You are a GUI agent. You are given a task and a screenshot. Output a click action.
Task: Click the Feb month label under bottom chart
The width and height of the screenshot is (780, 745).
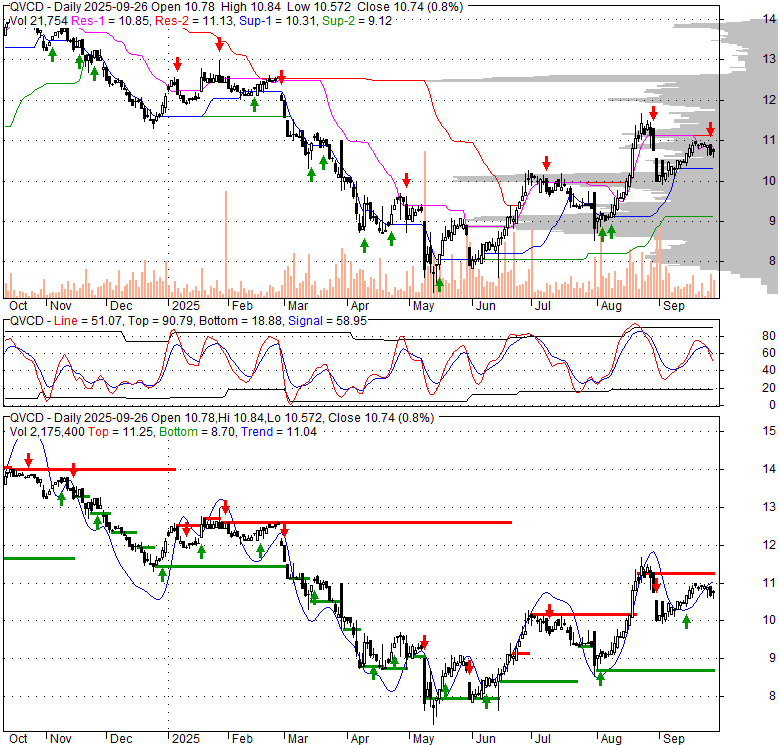tap(242, 739)
